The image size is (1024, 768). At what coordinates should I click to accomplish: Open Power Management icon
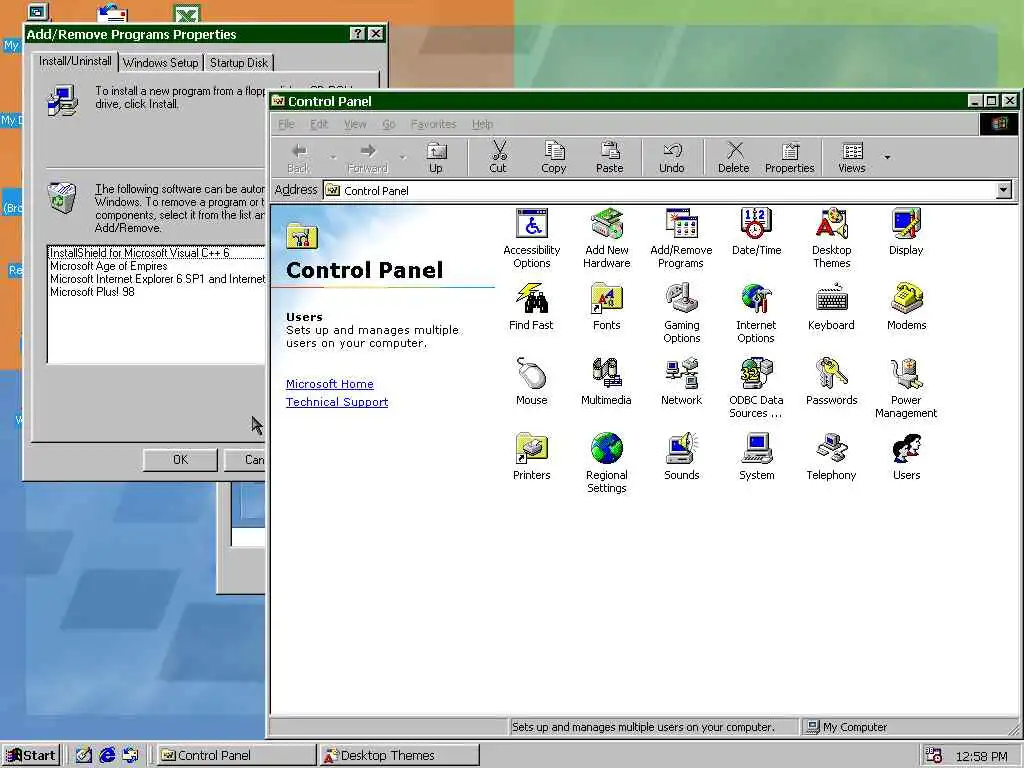tap(906, 389)
